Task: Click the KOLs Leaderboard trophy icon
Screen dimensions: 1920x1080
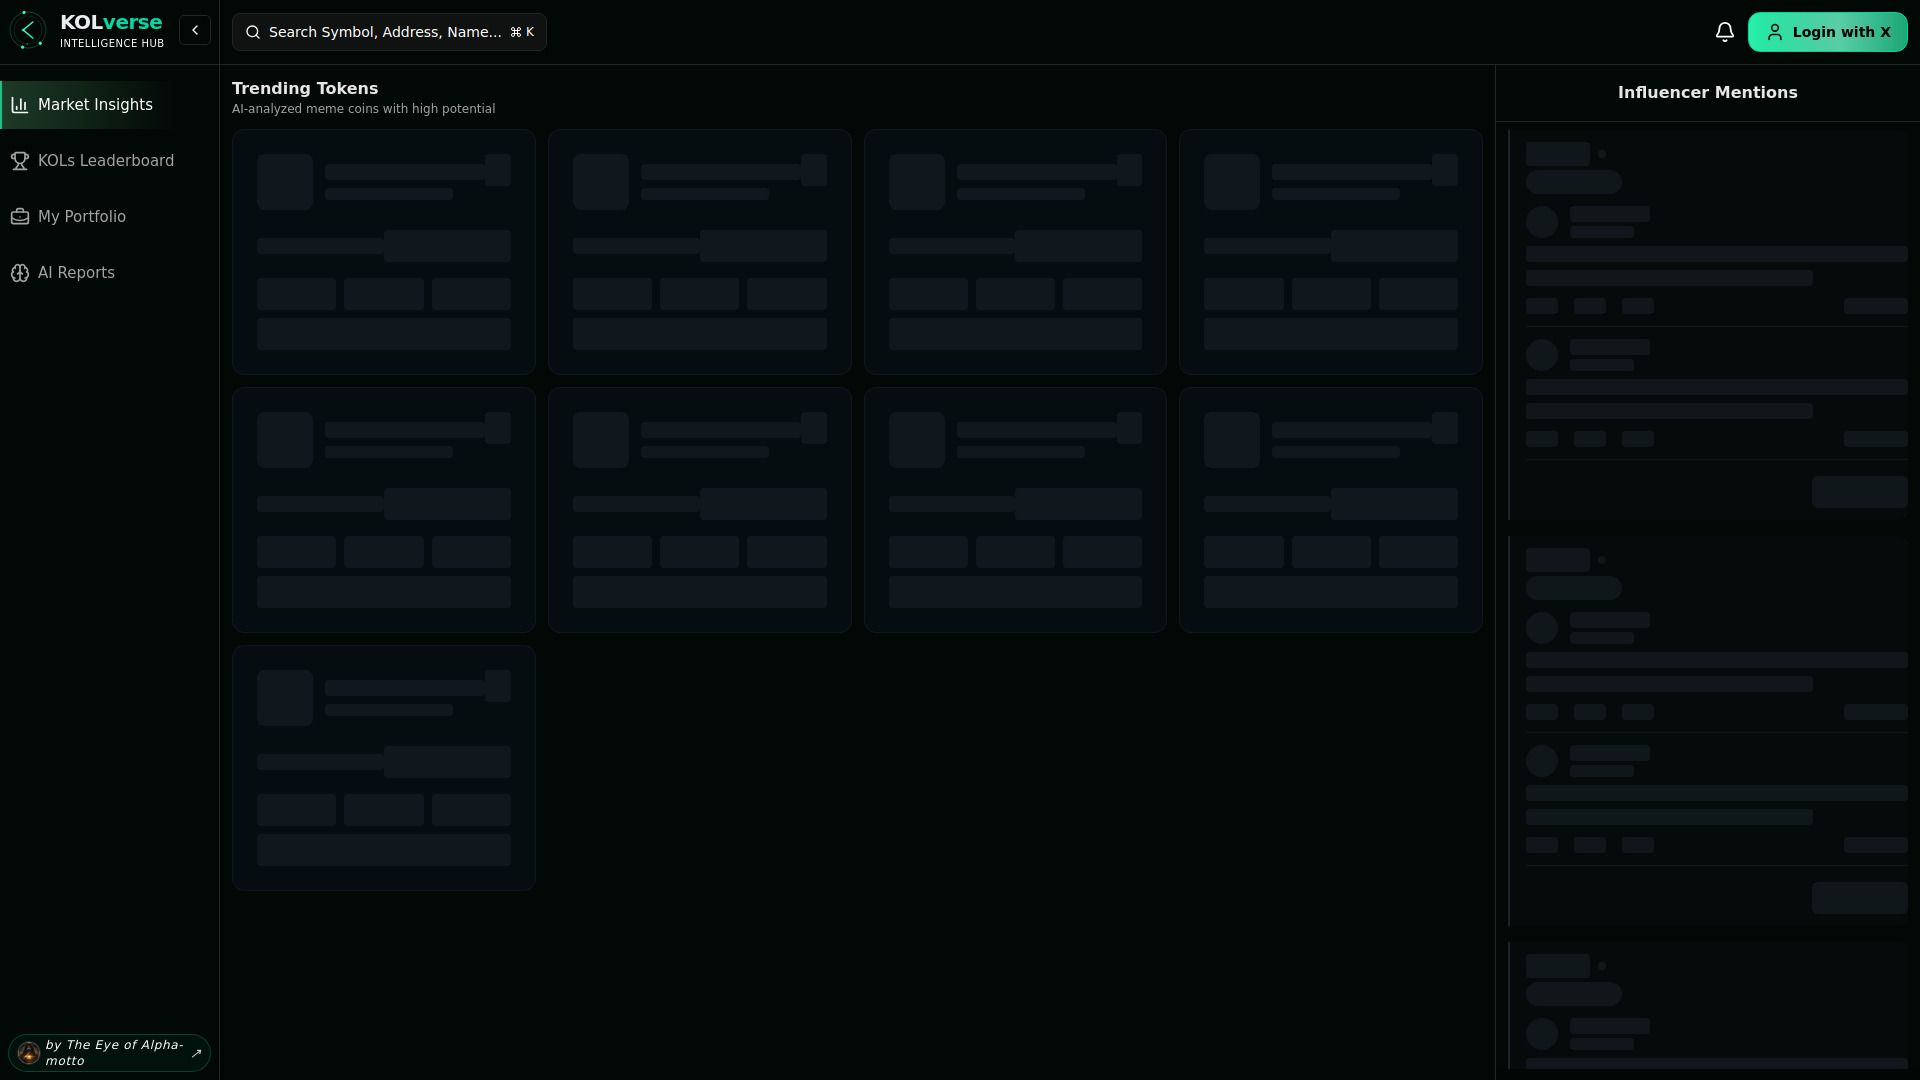Action: click(x=21, y=161)
